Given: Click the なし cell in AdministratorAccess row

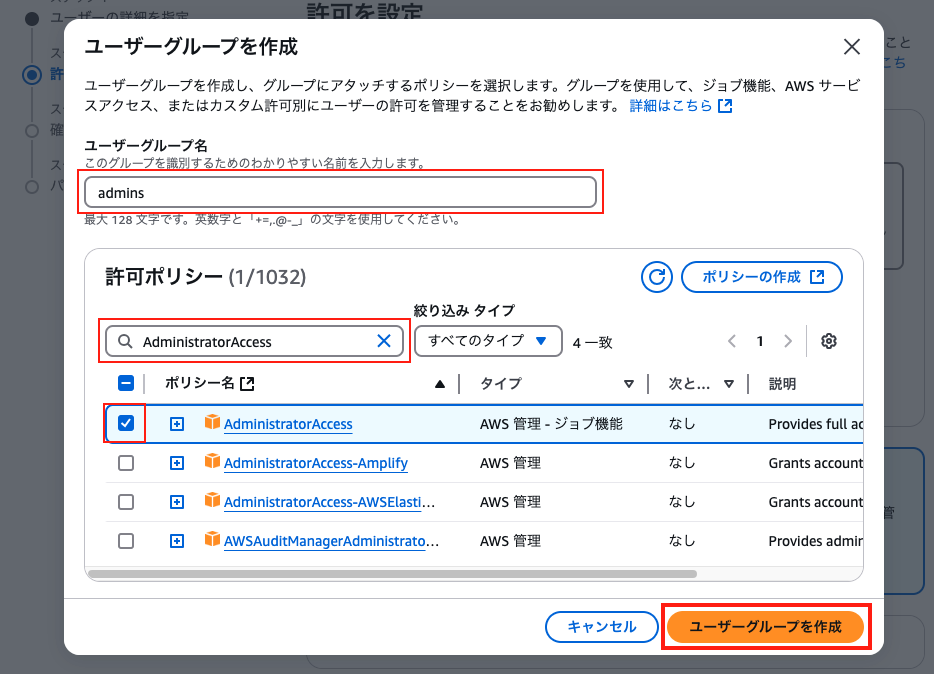Looking at the screenshot, I should pyautogui.click(x=681, y=424).
